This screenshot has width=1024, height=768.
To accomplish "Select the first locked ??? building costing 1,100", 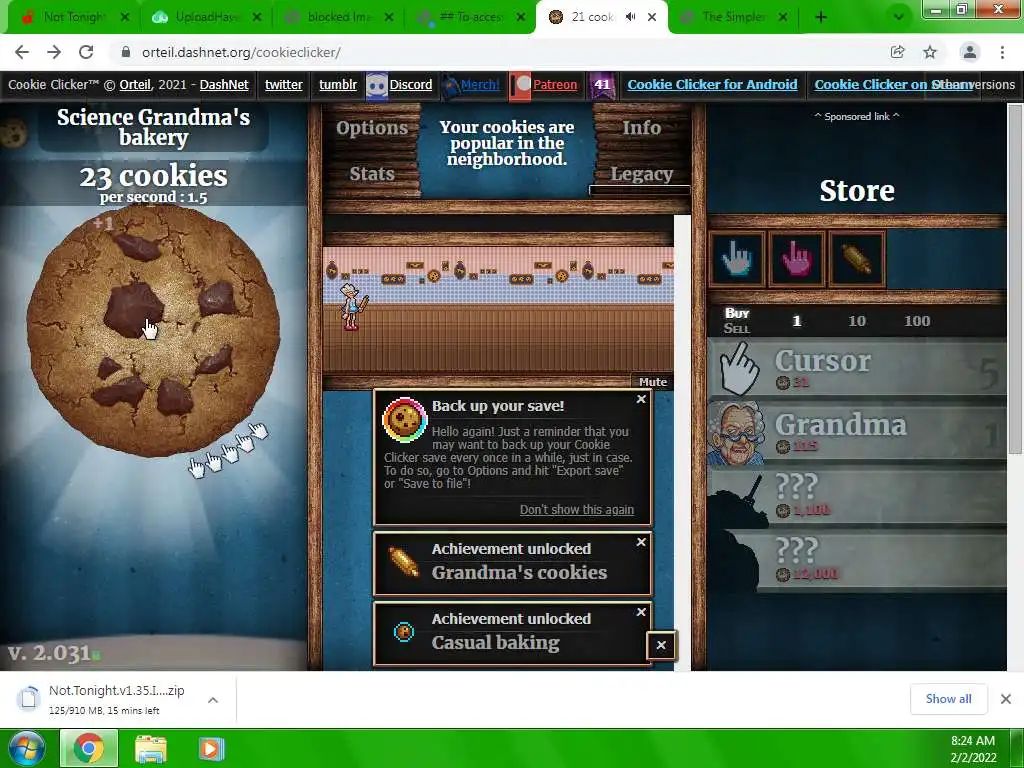I will coord(857,496).
